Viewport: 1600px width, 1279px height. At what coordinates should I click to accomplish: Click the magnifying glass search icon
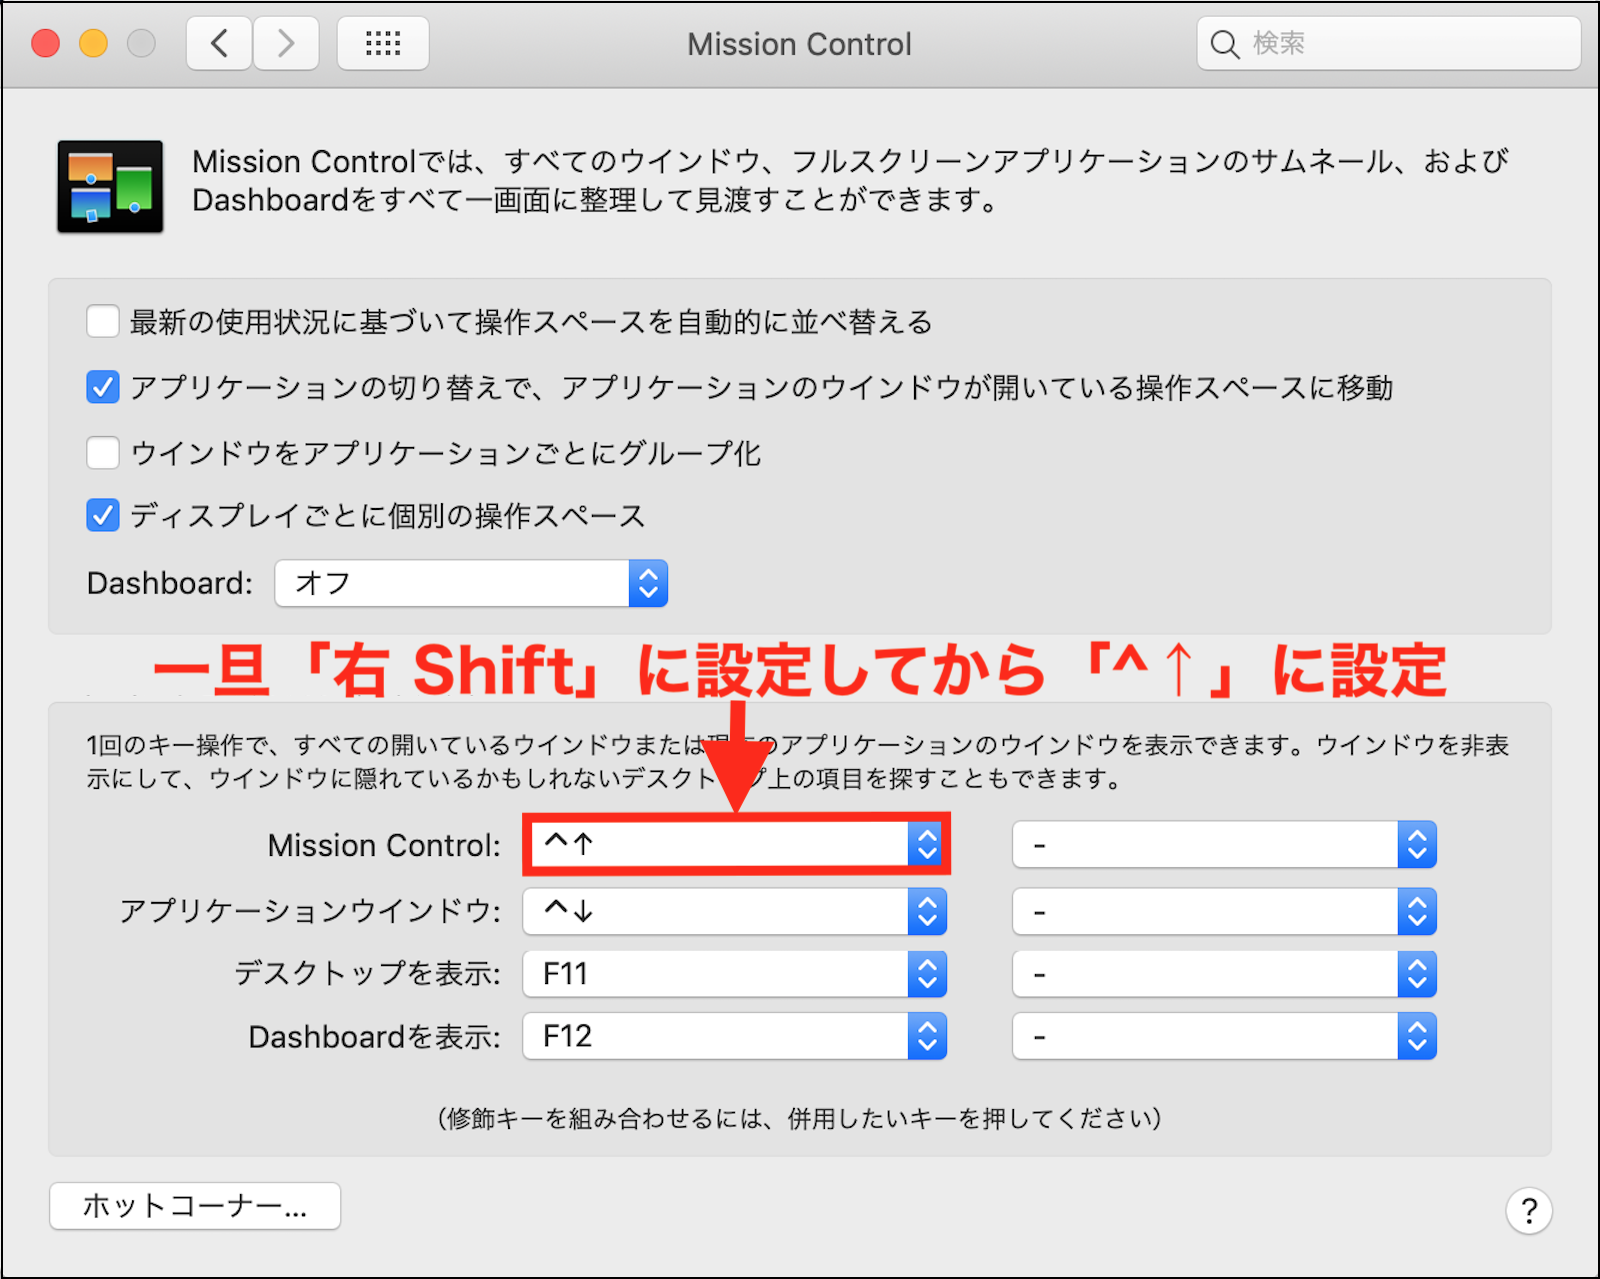tap(1225, 44)
